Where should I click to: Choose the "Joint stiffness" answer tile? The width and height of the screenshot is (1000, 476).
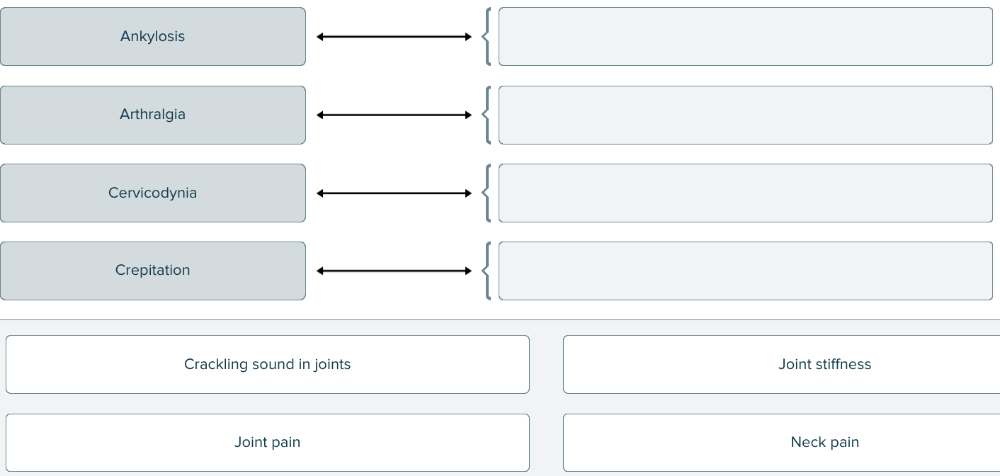click(781, 364)
